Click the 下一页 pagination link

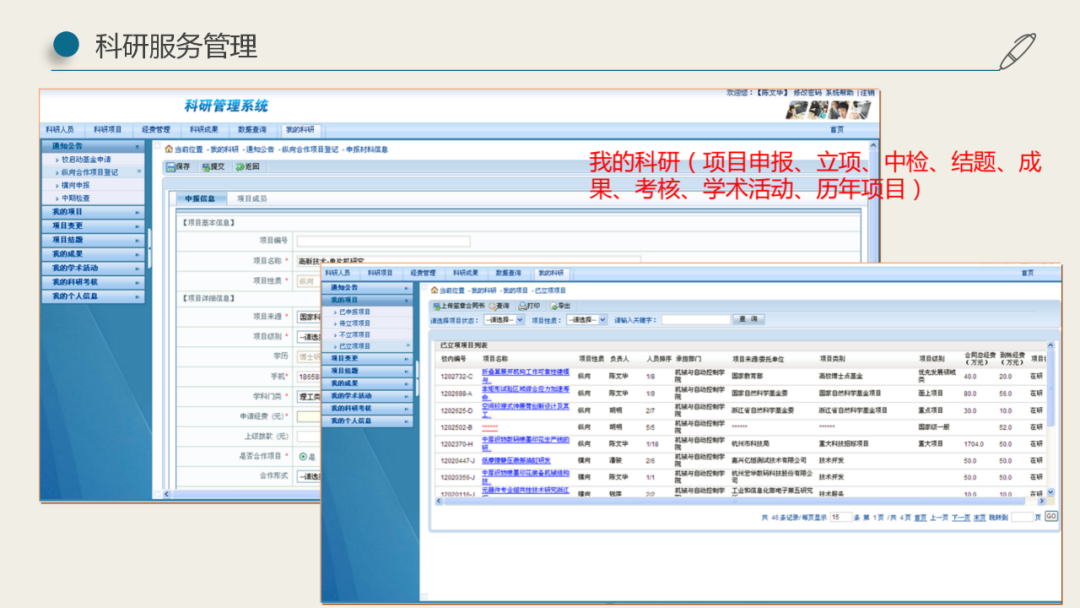(x=961, y=518)
